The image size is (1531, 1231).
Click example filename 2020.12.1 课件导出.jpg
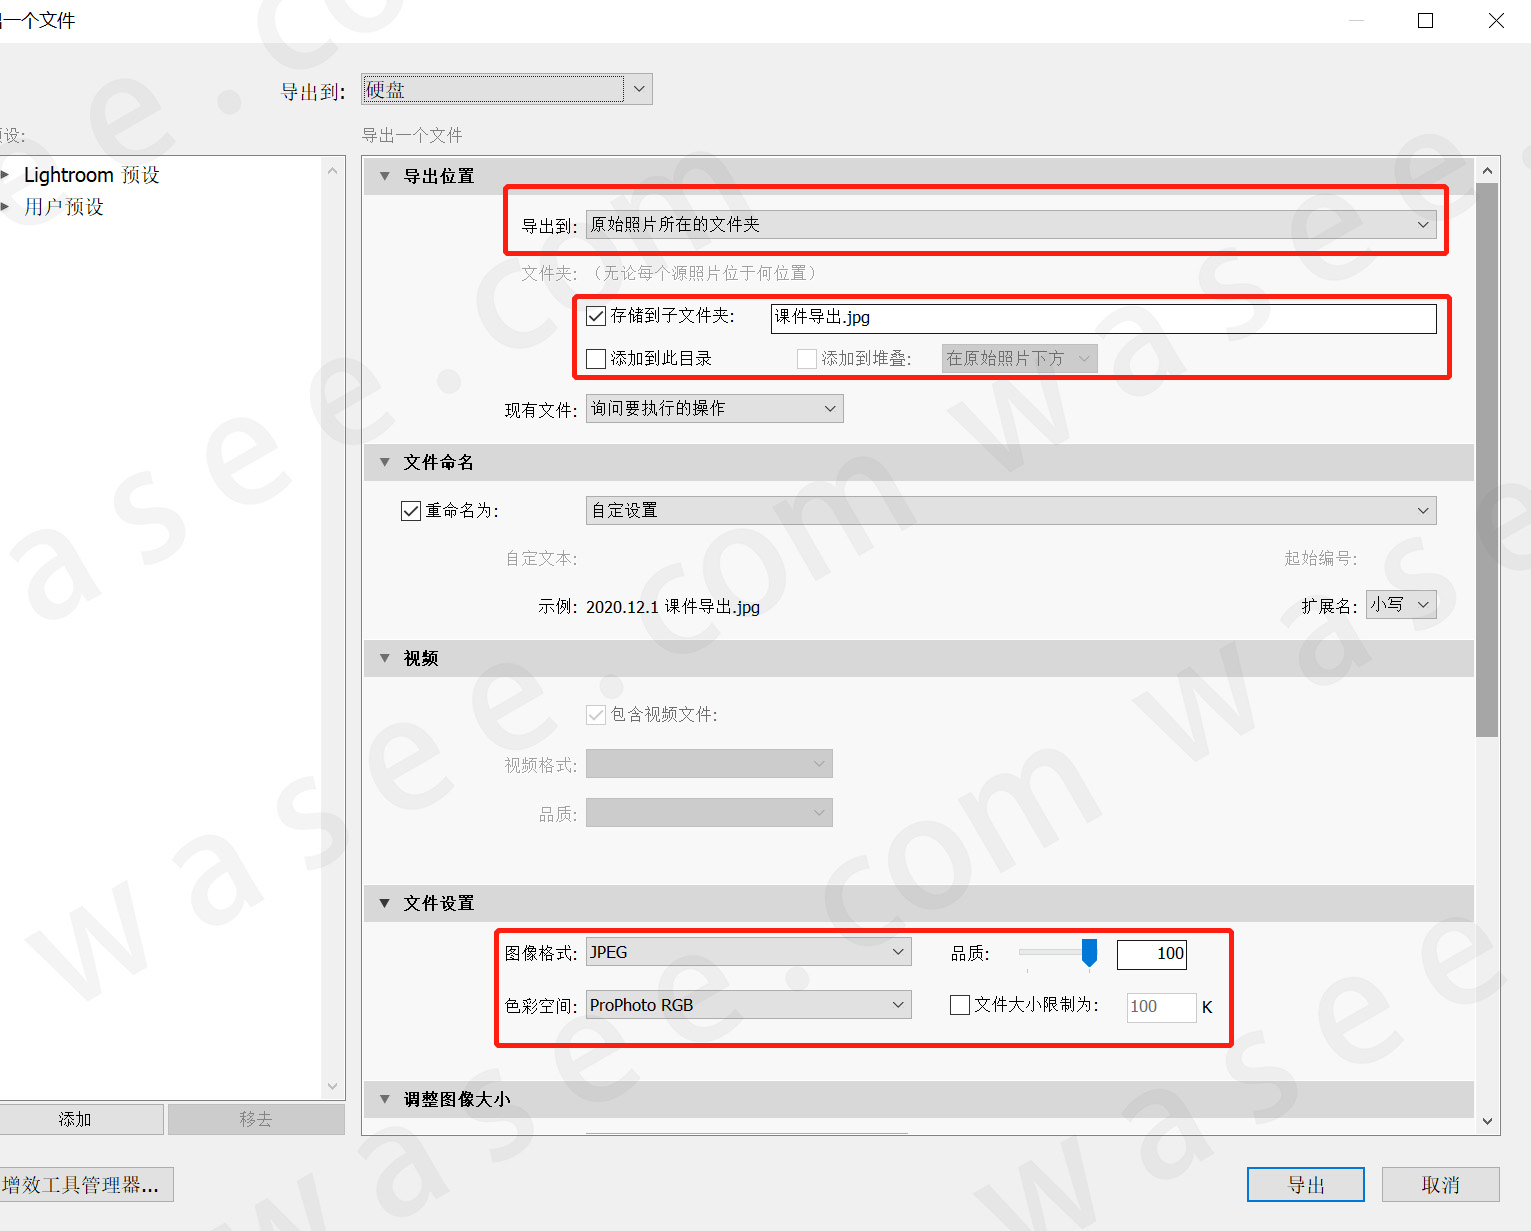(673, 607)
